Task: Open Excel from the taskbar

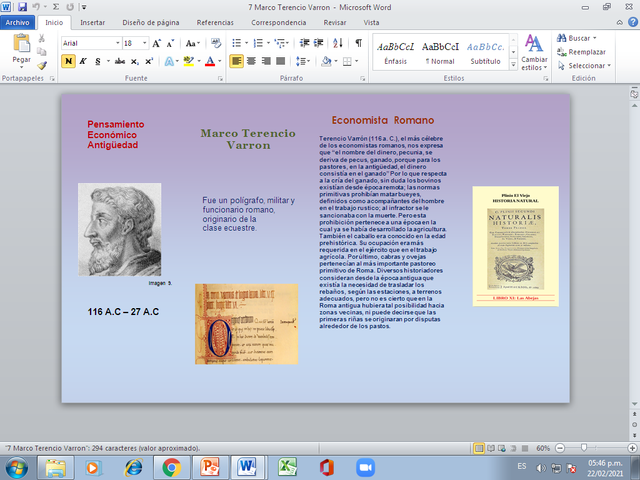Action: point(287,468)
